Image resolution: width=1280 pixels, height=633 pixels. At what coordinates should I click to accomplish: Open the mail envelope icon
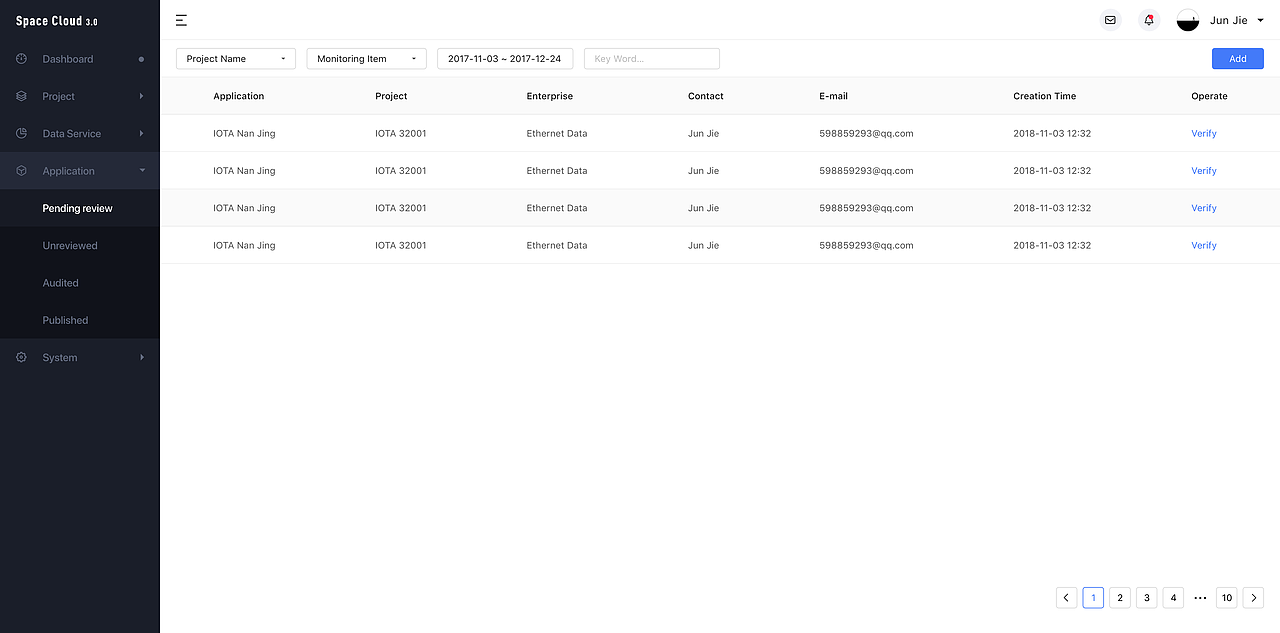tap(1110, 20)
